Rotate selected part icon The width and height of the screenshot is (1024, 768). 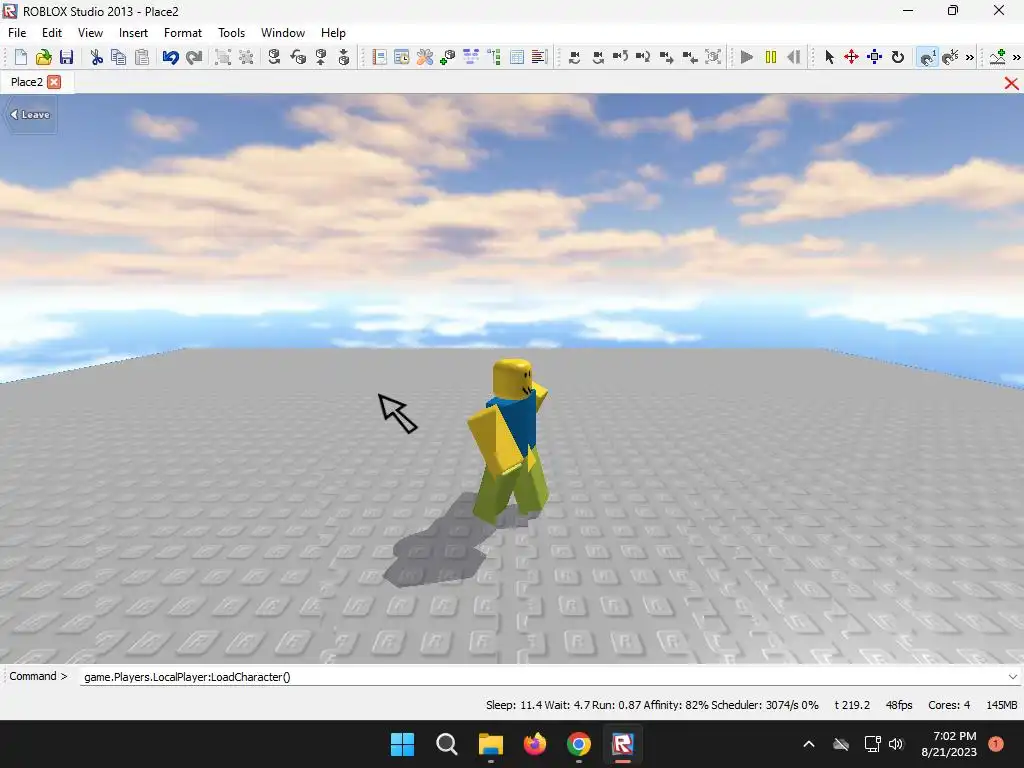pyautogui.click(x=274, y=57)
